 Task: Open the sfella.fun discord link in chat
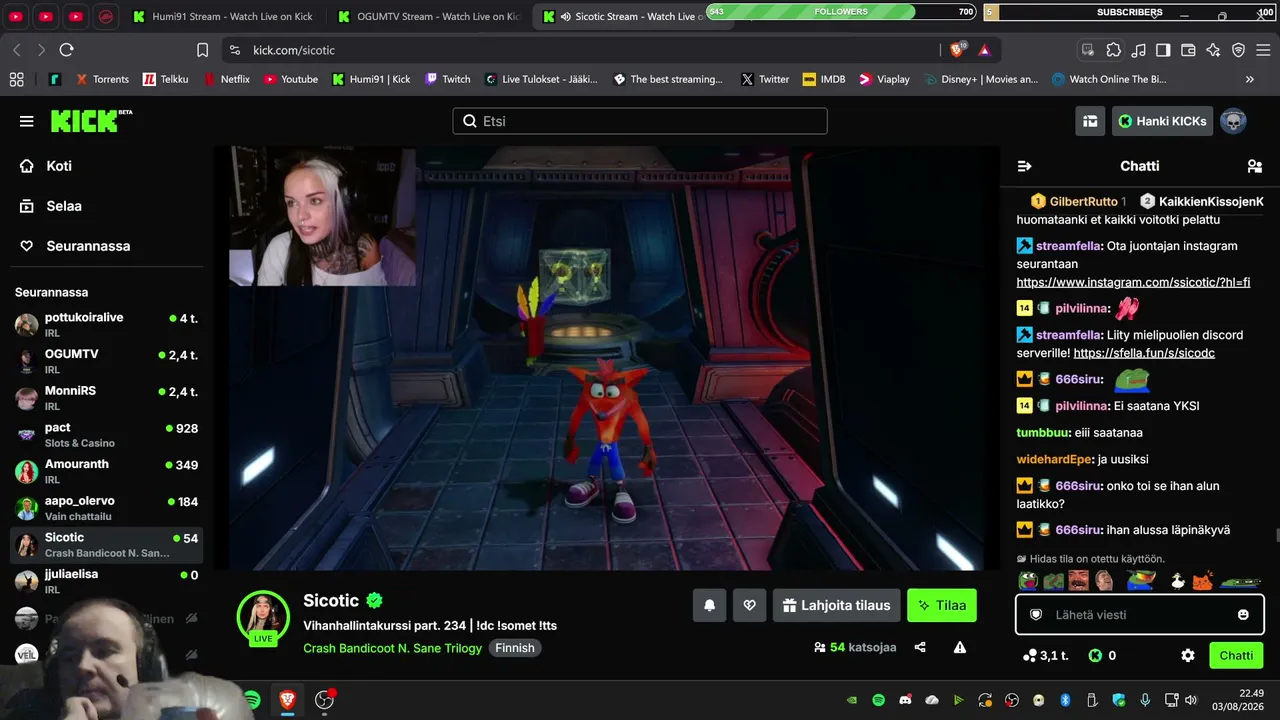pos(1144,353)
